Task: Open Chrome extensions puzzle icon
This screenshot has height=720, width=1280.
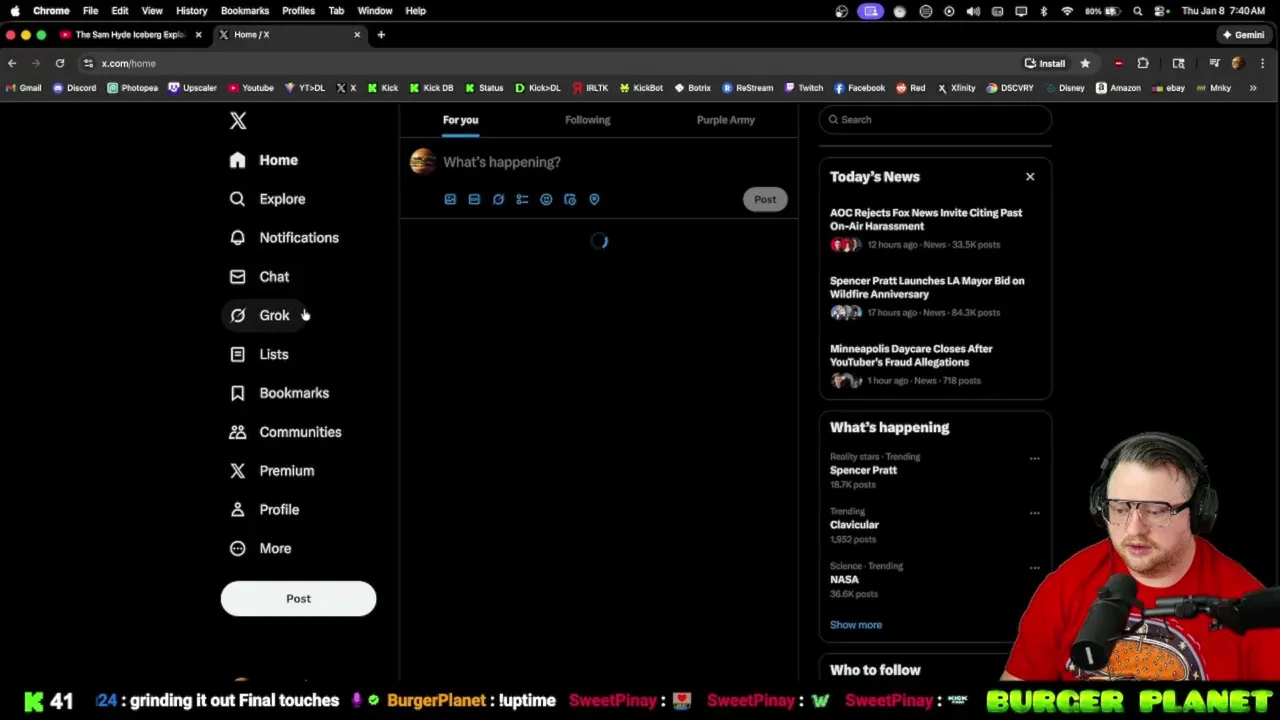Action: click(1143, 63)
